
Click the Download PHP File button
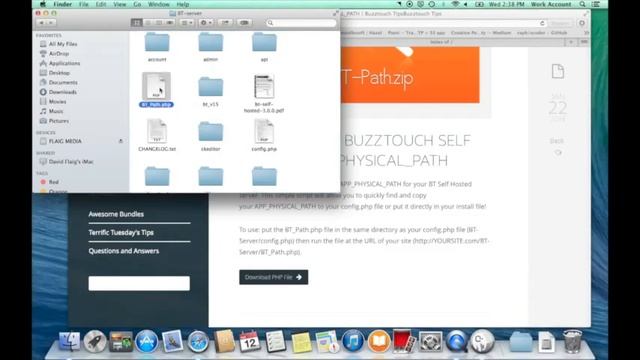coord(273,277)
